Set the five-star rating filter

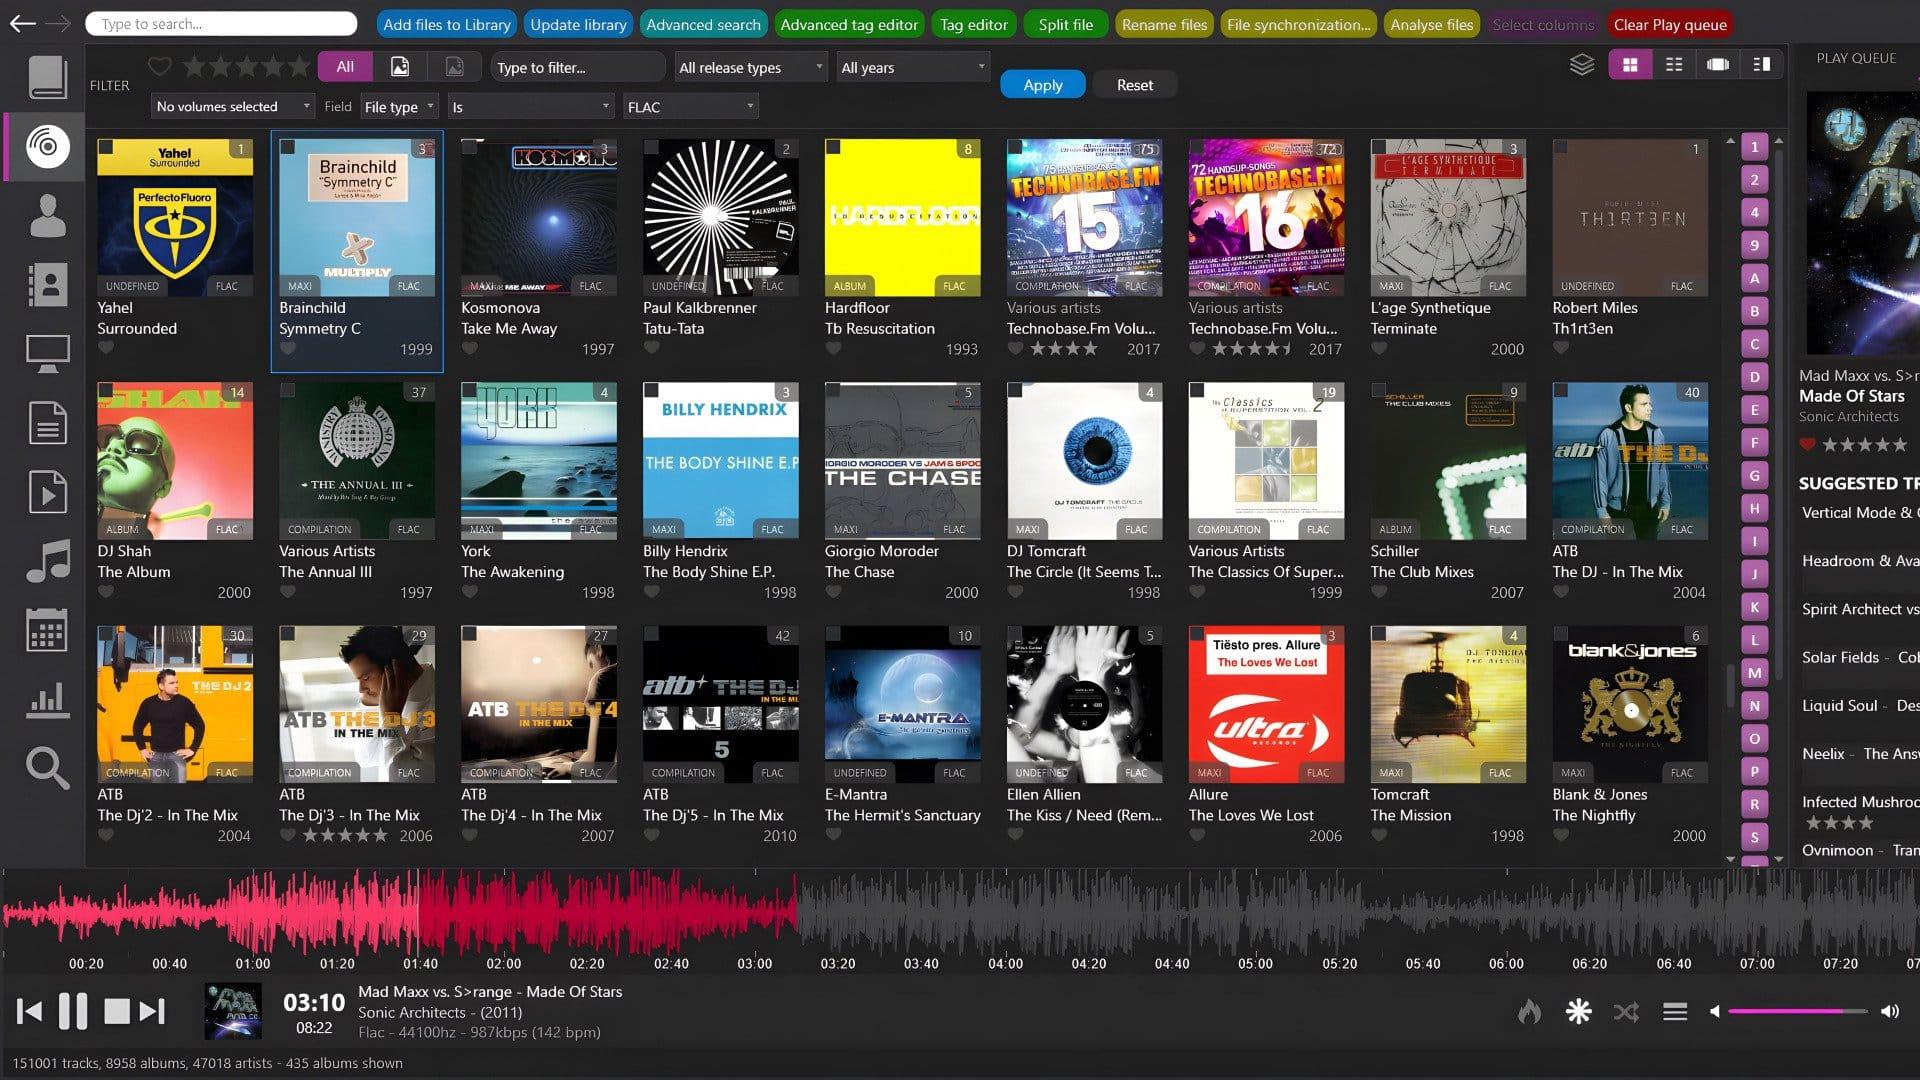(x=299, y=67)
